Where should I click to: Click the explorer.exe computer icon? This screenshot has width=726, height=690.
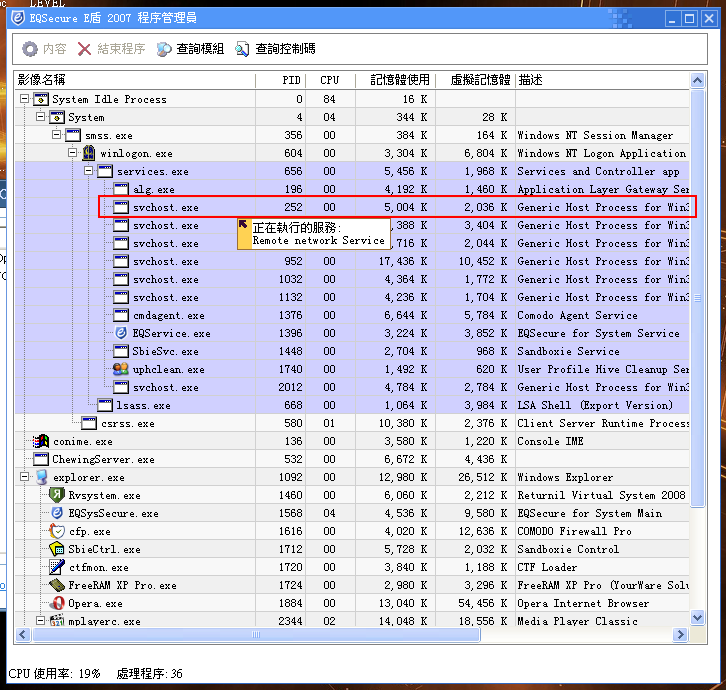click(42, 477)
